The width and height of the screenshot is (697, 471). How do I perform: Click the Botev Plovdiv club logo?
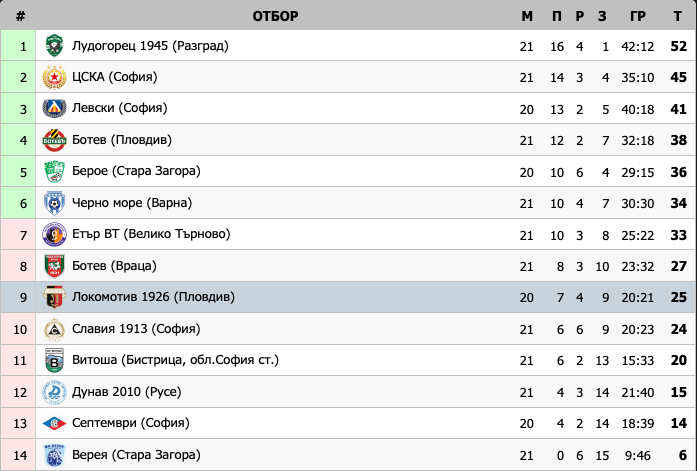click(54, 140)
